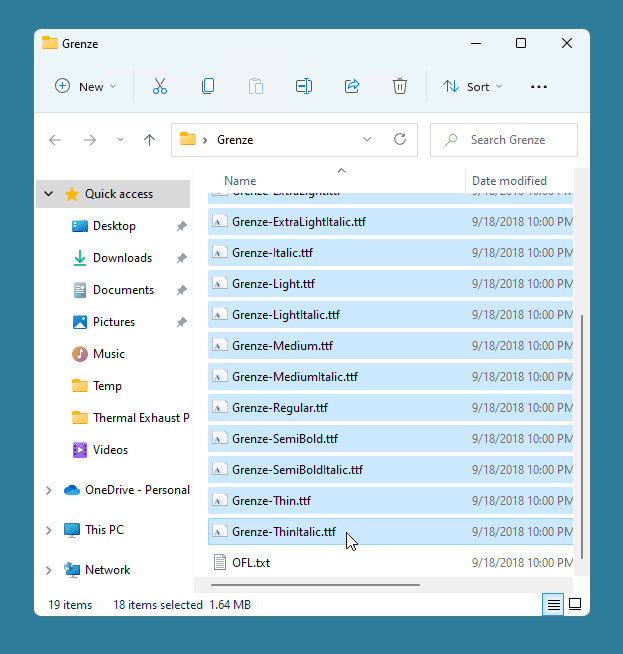Viewport: 623px width, 654px height.
Task: Switch to large thumbnails view icon
Action: [575, 604]
